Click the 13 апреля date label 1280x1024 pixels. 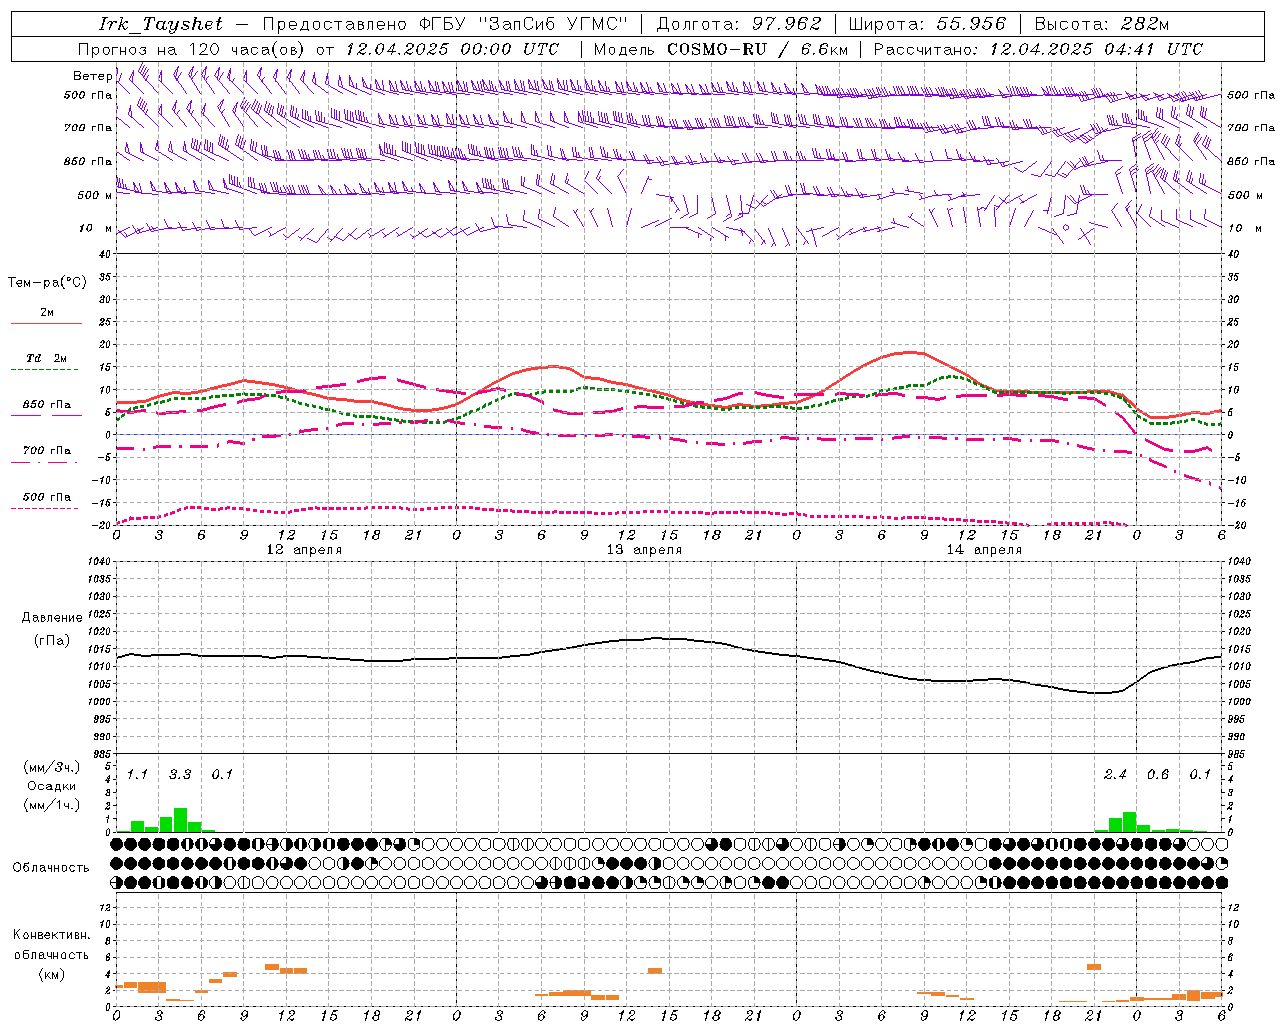click(x=644, y=550)
